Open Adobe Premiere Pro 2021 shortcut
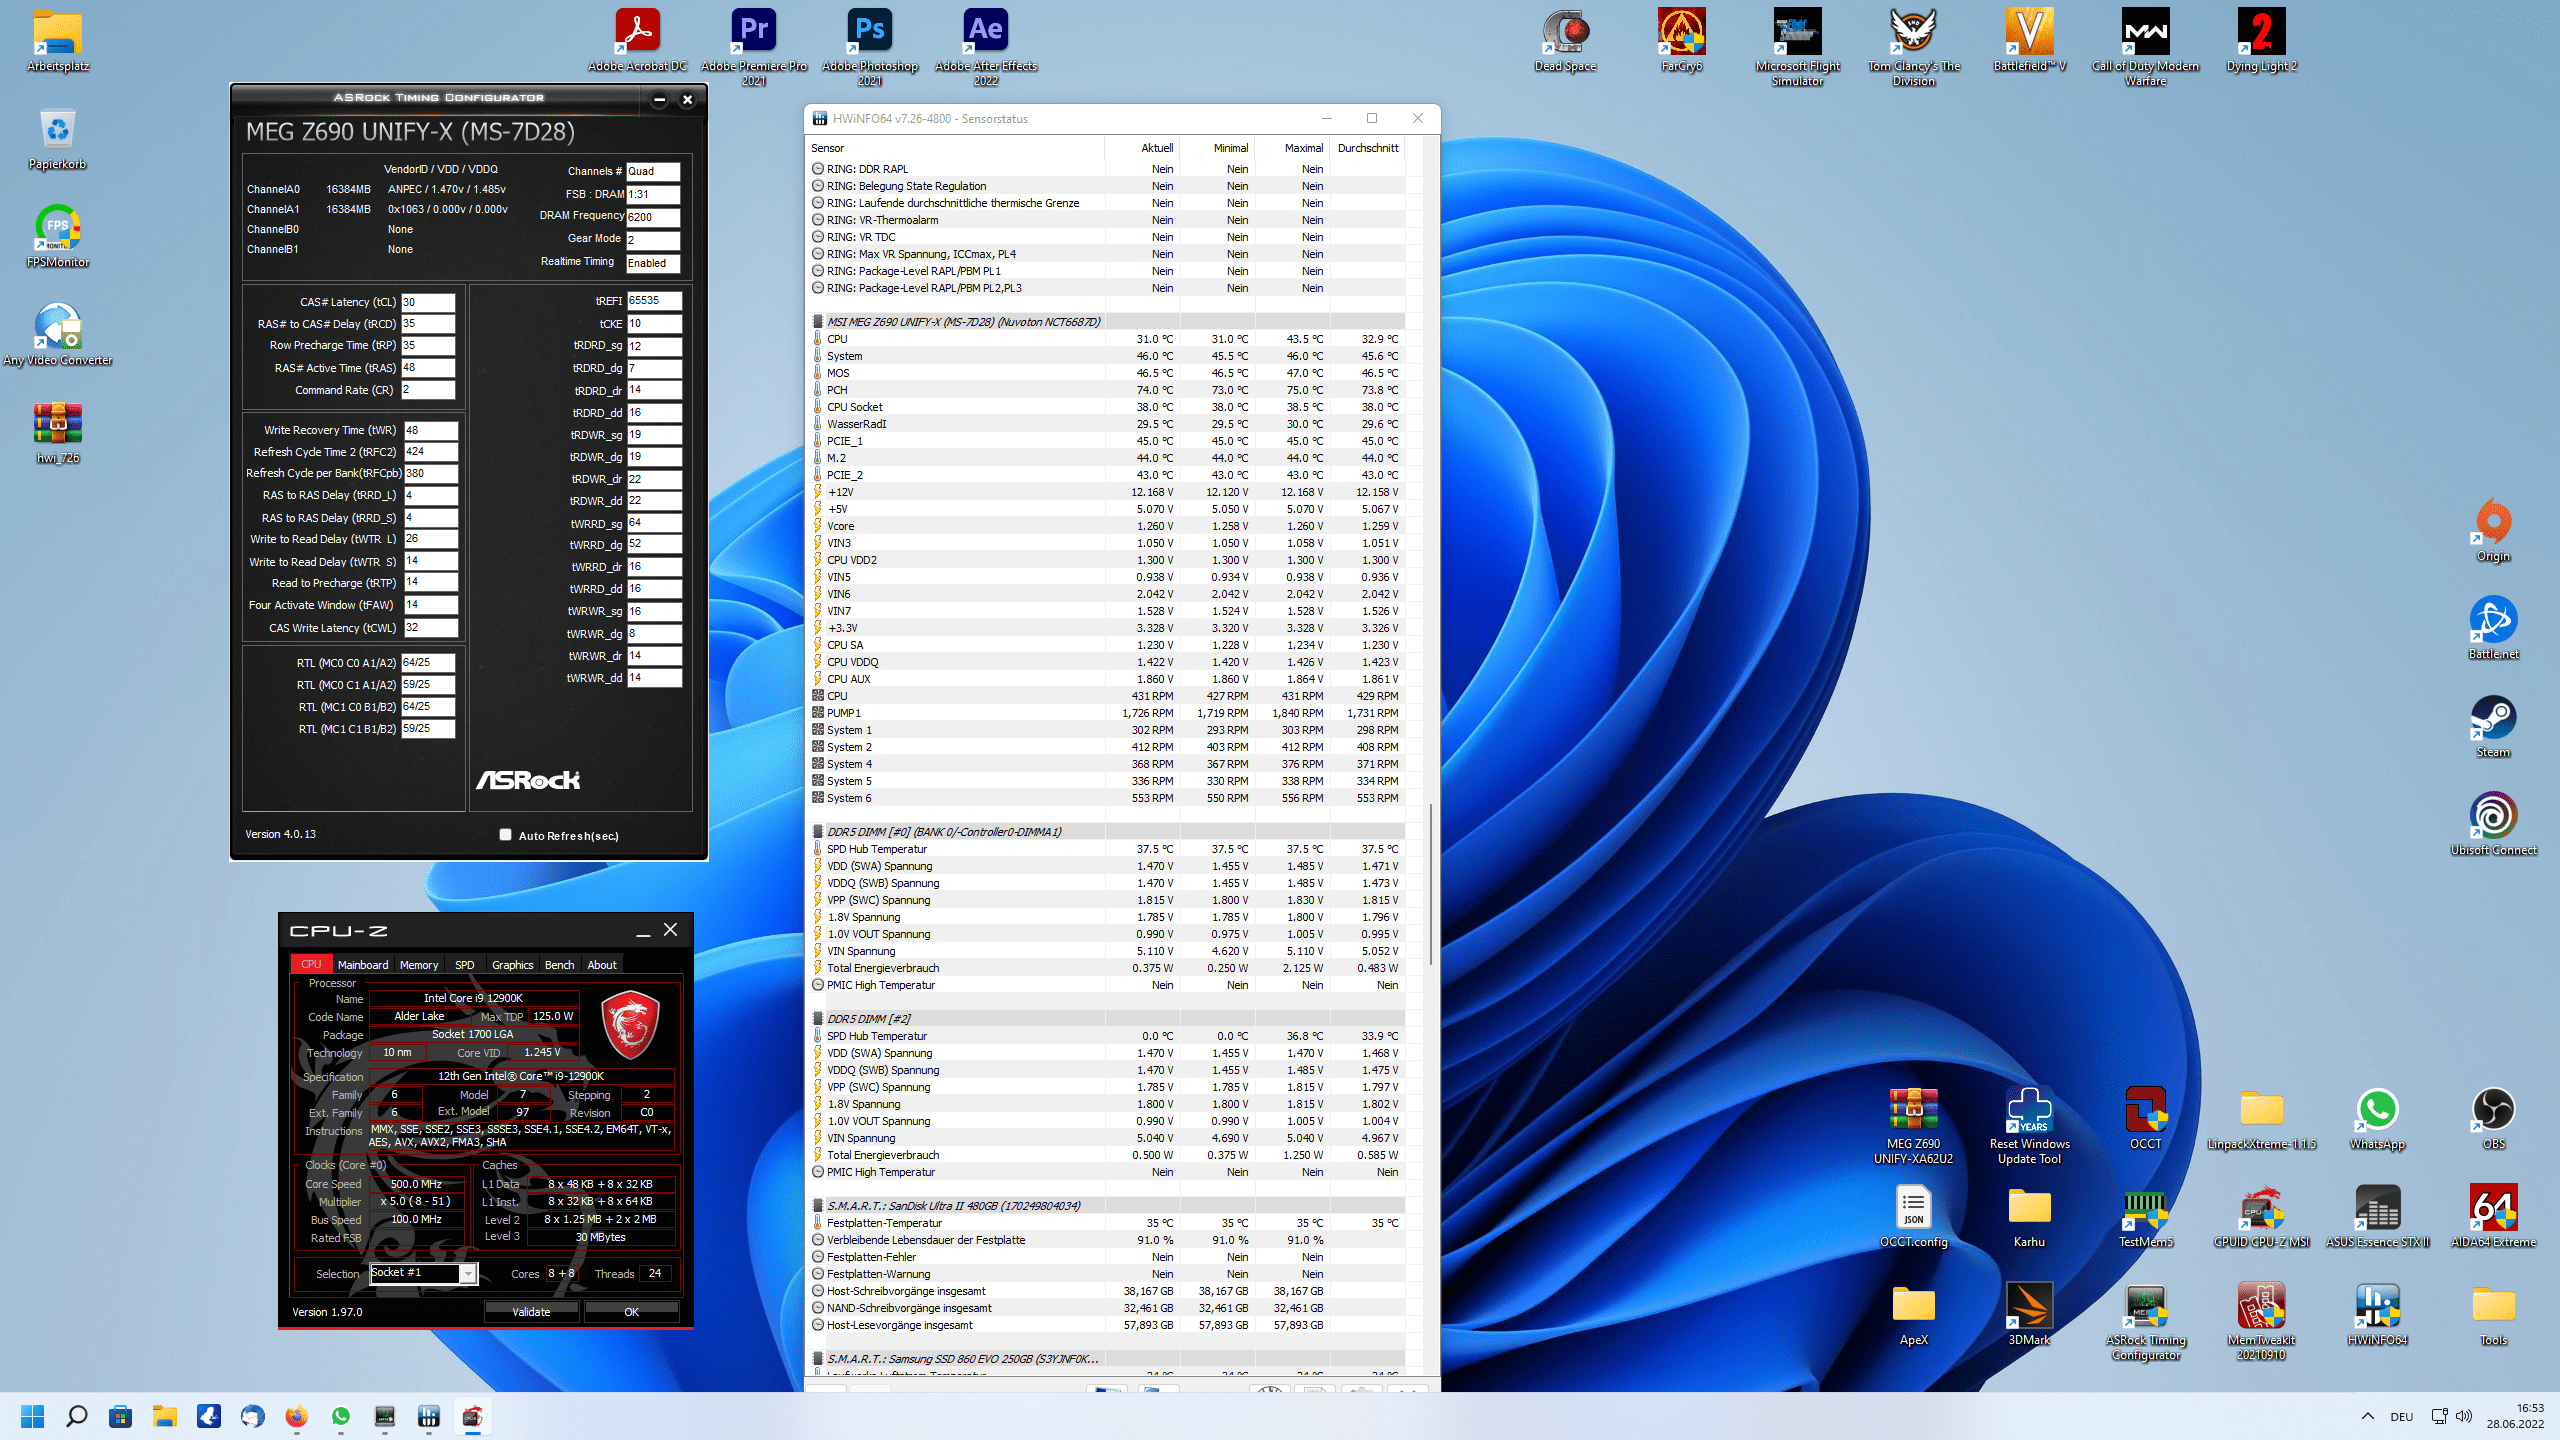This screenshot has height=1440, width=2560. 754,46
